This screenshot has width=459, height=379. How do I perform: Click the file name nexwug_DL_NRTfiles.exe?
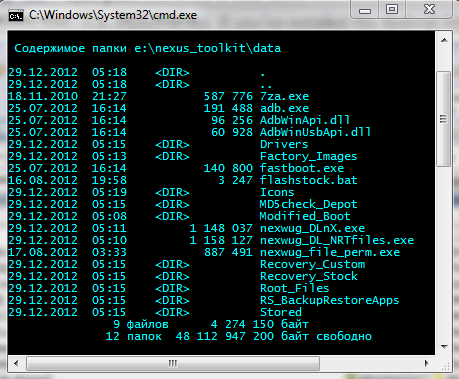click(337, 240)
